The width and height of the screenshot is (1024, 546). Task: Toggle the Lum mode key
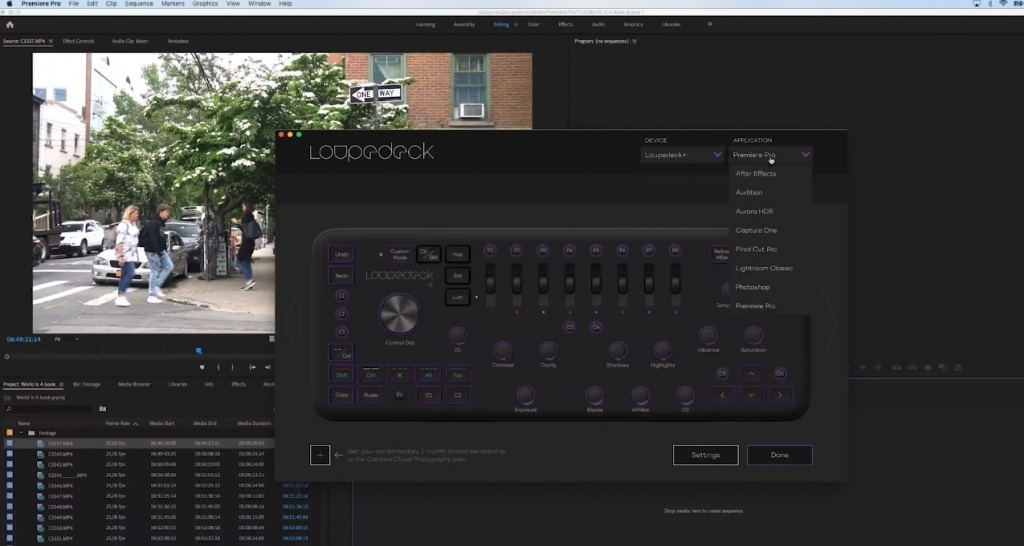(x=458, y=297)
